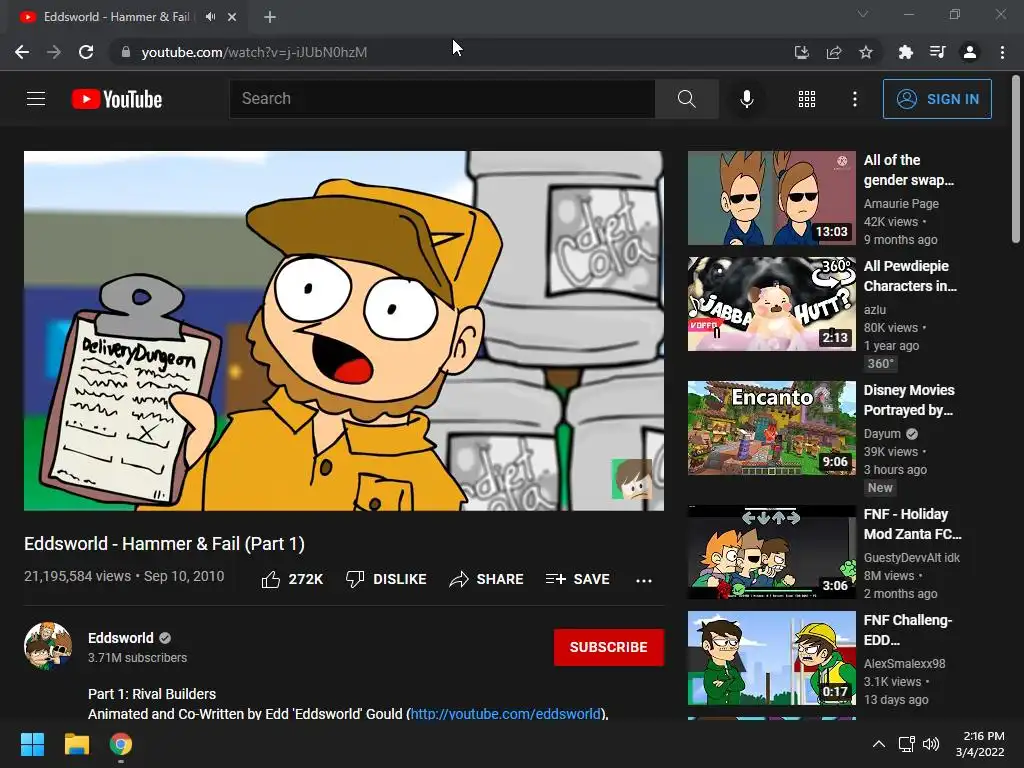View site info lock icon
1024x768 pixels.
click(x=125, y=52)
